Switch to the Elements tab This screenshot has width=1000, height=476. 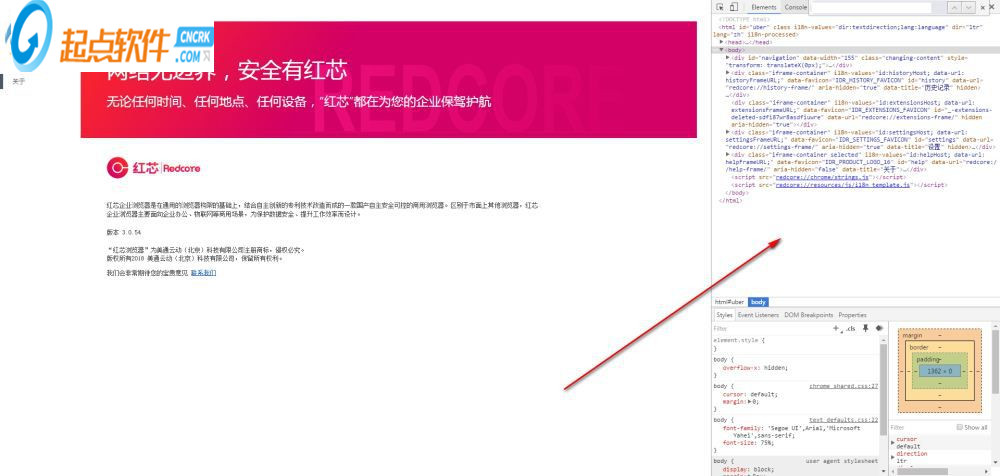coord(763,7)
